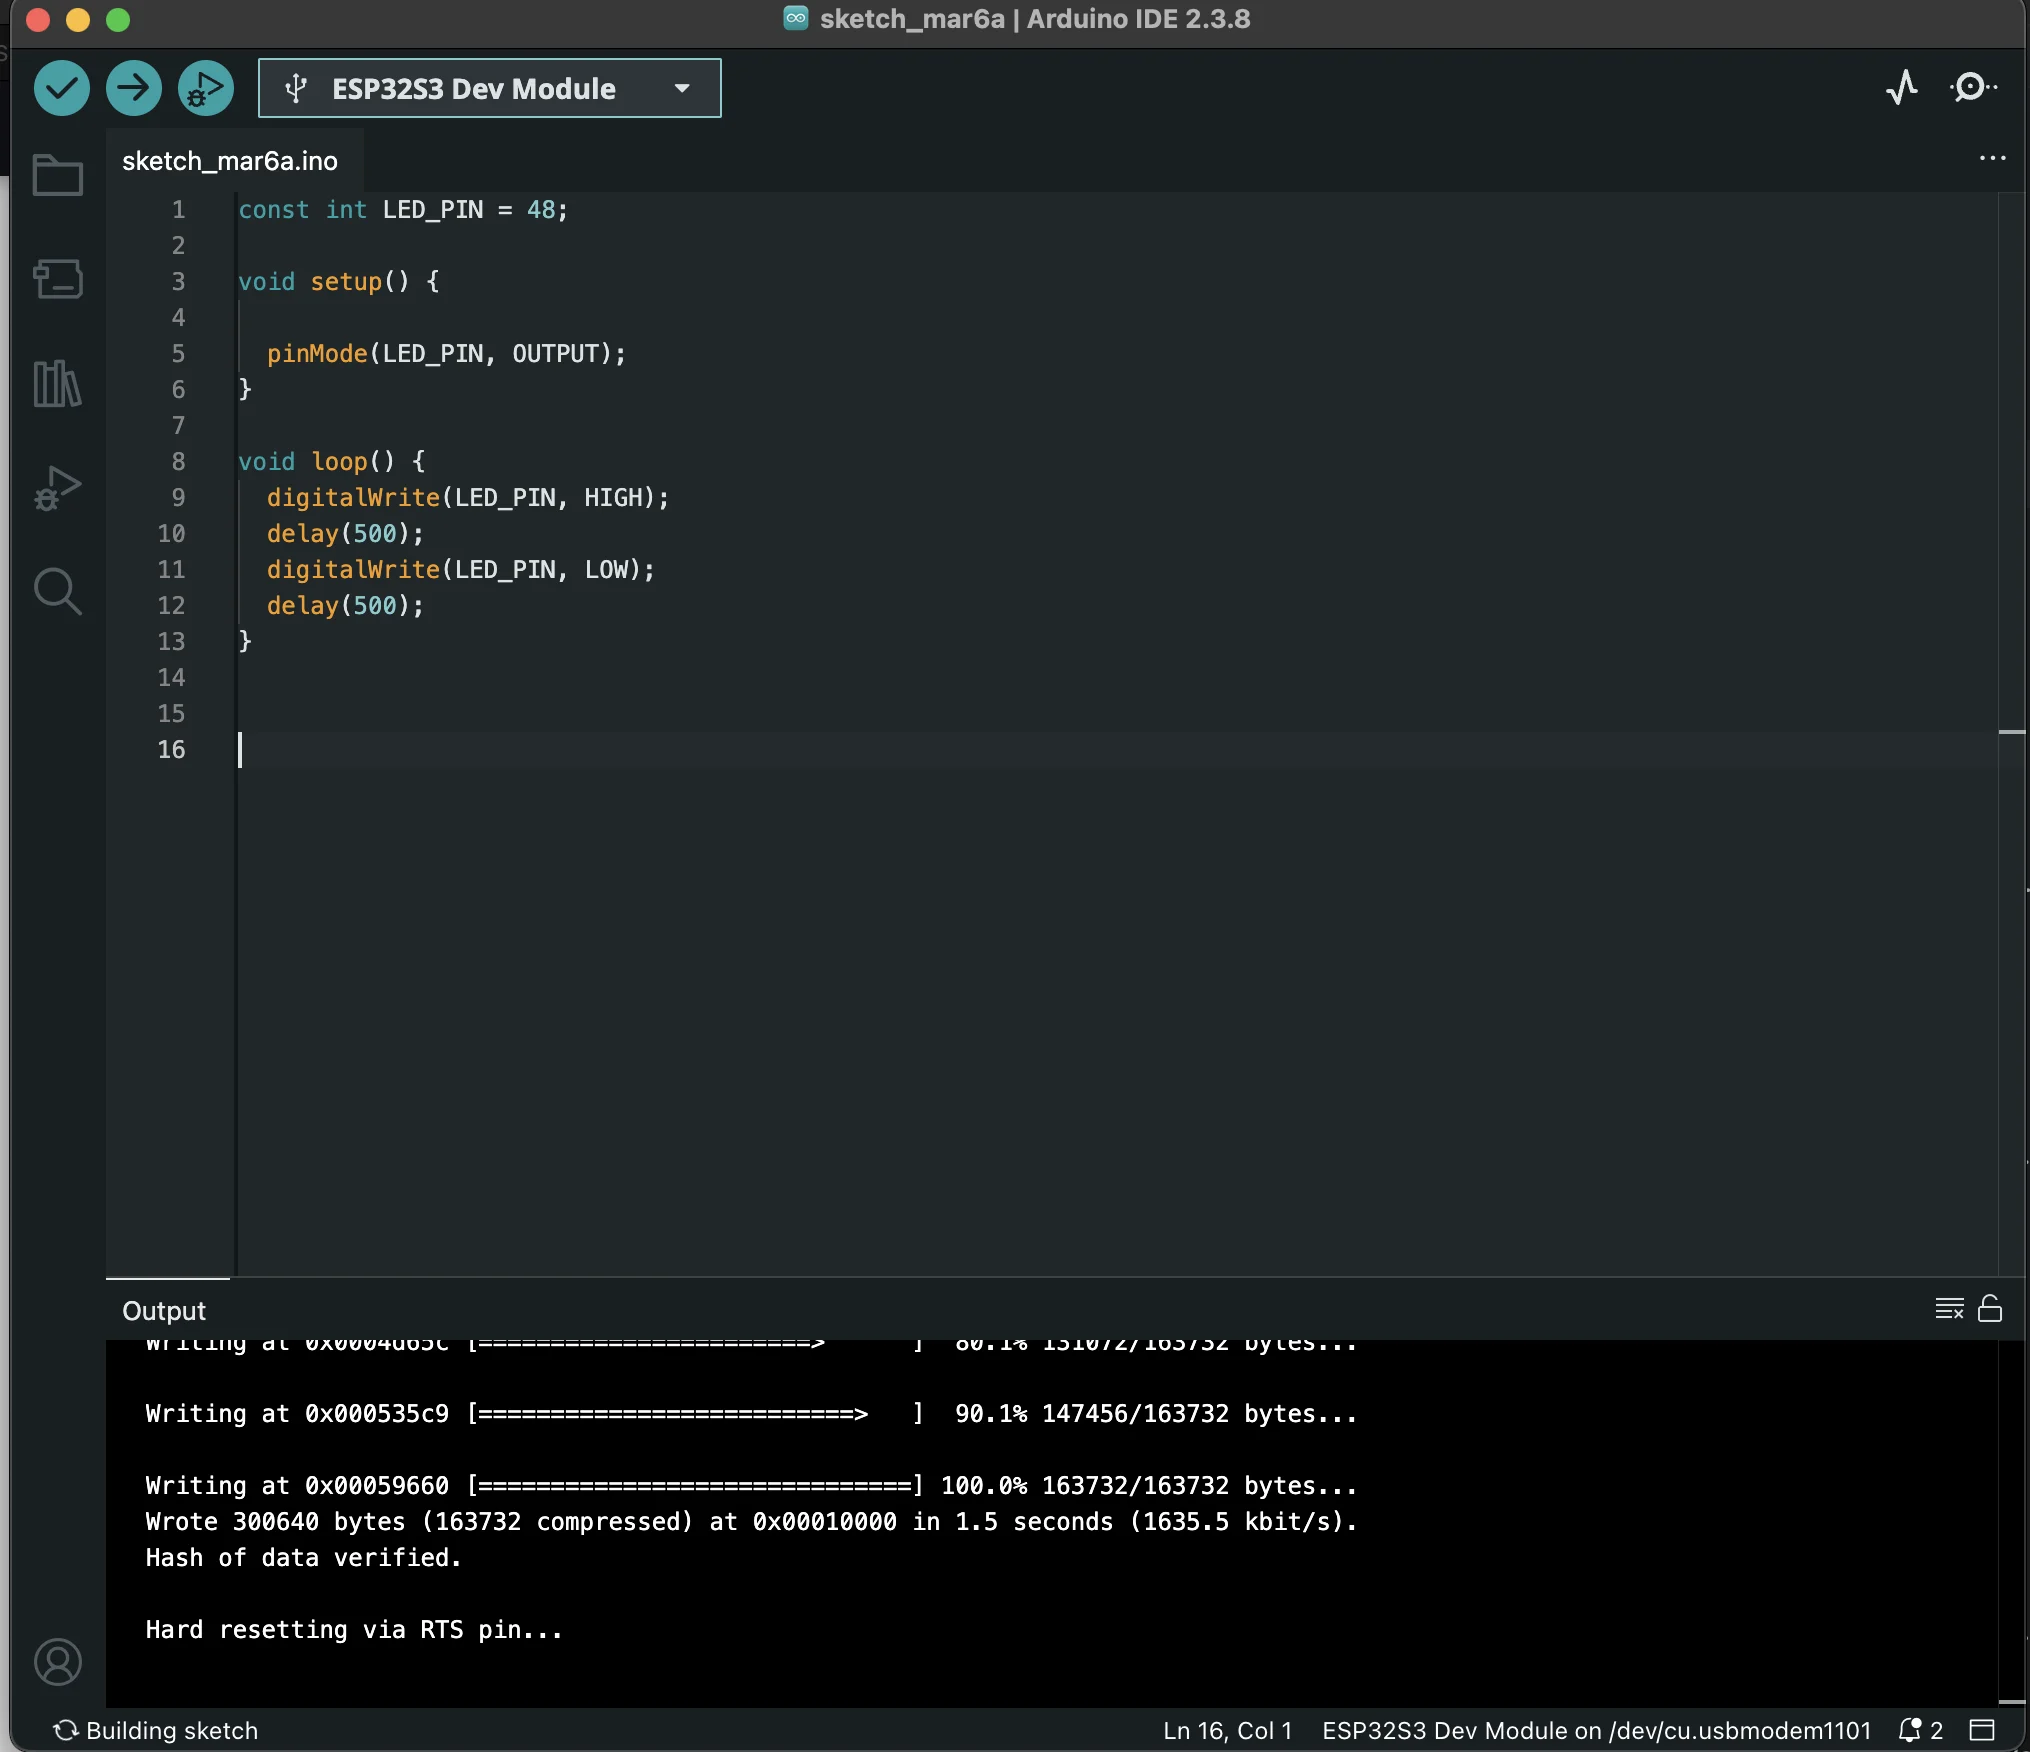Open the Serial Monitor

(1972, 88)
